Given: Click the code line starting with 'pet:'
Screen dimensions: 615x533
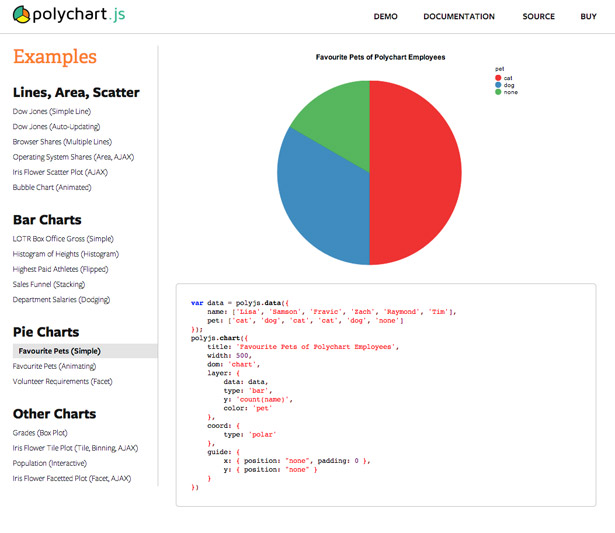Looking at the screenshot, I should pos(306,321).
